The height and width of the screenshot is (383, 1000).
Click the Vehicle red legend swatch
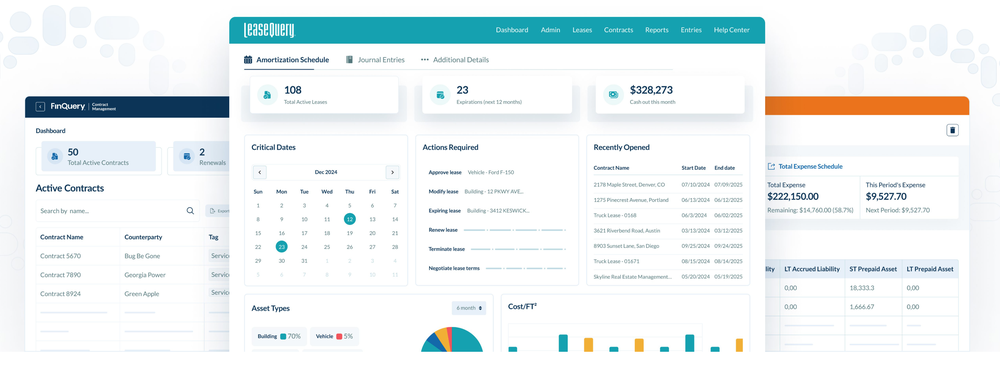(339, 336)
